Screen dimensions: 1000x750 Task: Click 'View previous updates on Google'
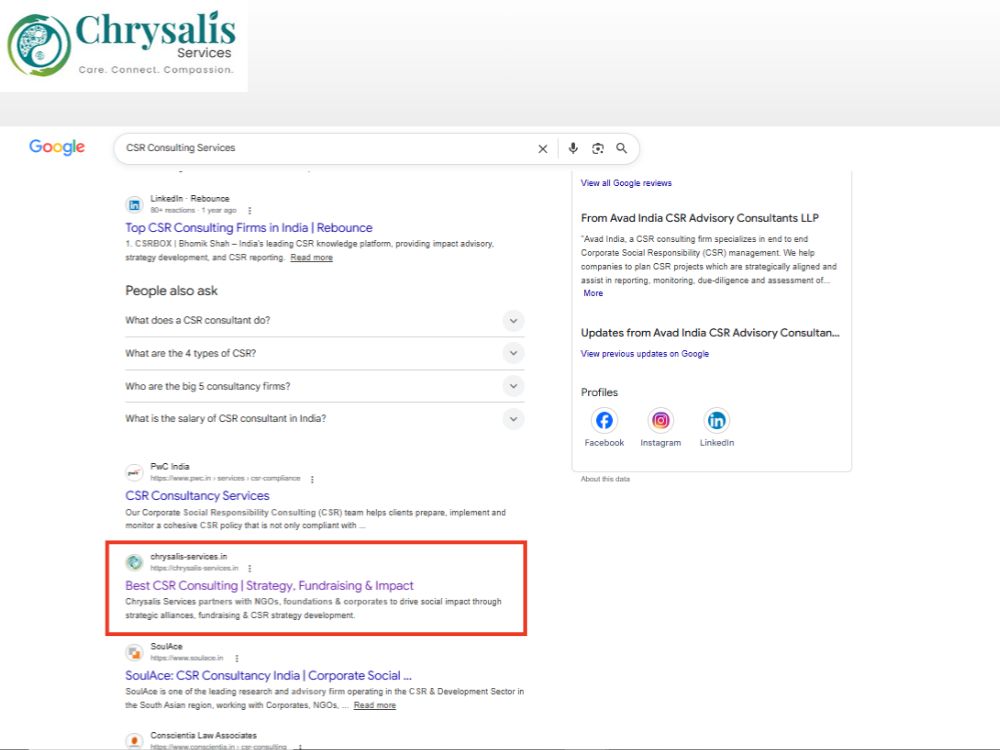645,354
